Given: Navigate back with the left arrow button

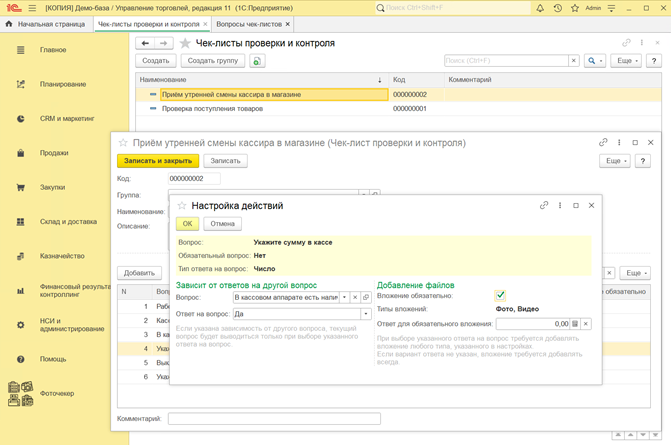Looking at the screenshot, I should click(145, 44).
